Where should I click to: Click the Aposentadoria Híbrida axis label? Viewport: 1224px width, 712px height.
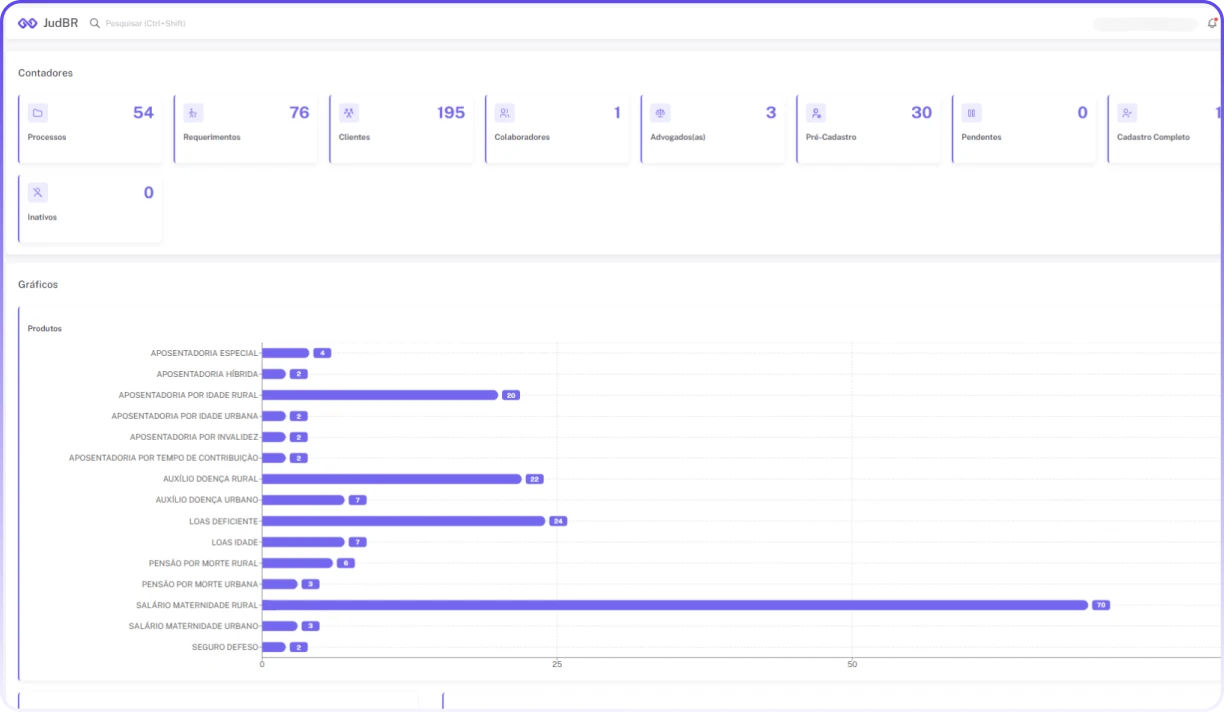[x=207, y=374]
